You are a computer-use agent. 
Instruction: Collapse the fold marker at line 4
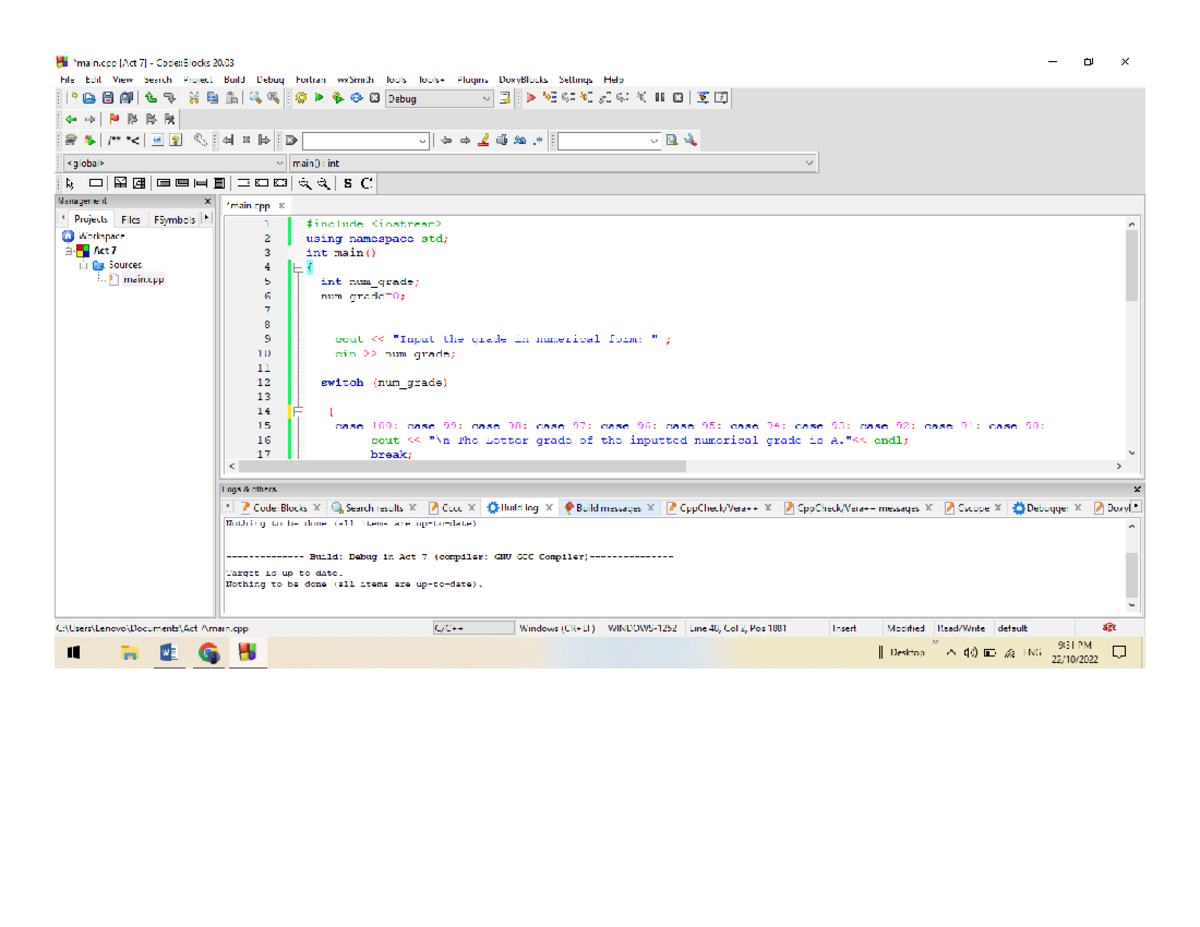coord(297,268)
